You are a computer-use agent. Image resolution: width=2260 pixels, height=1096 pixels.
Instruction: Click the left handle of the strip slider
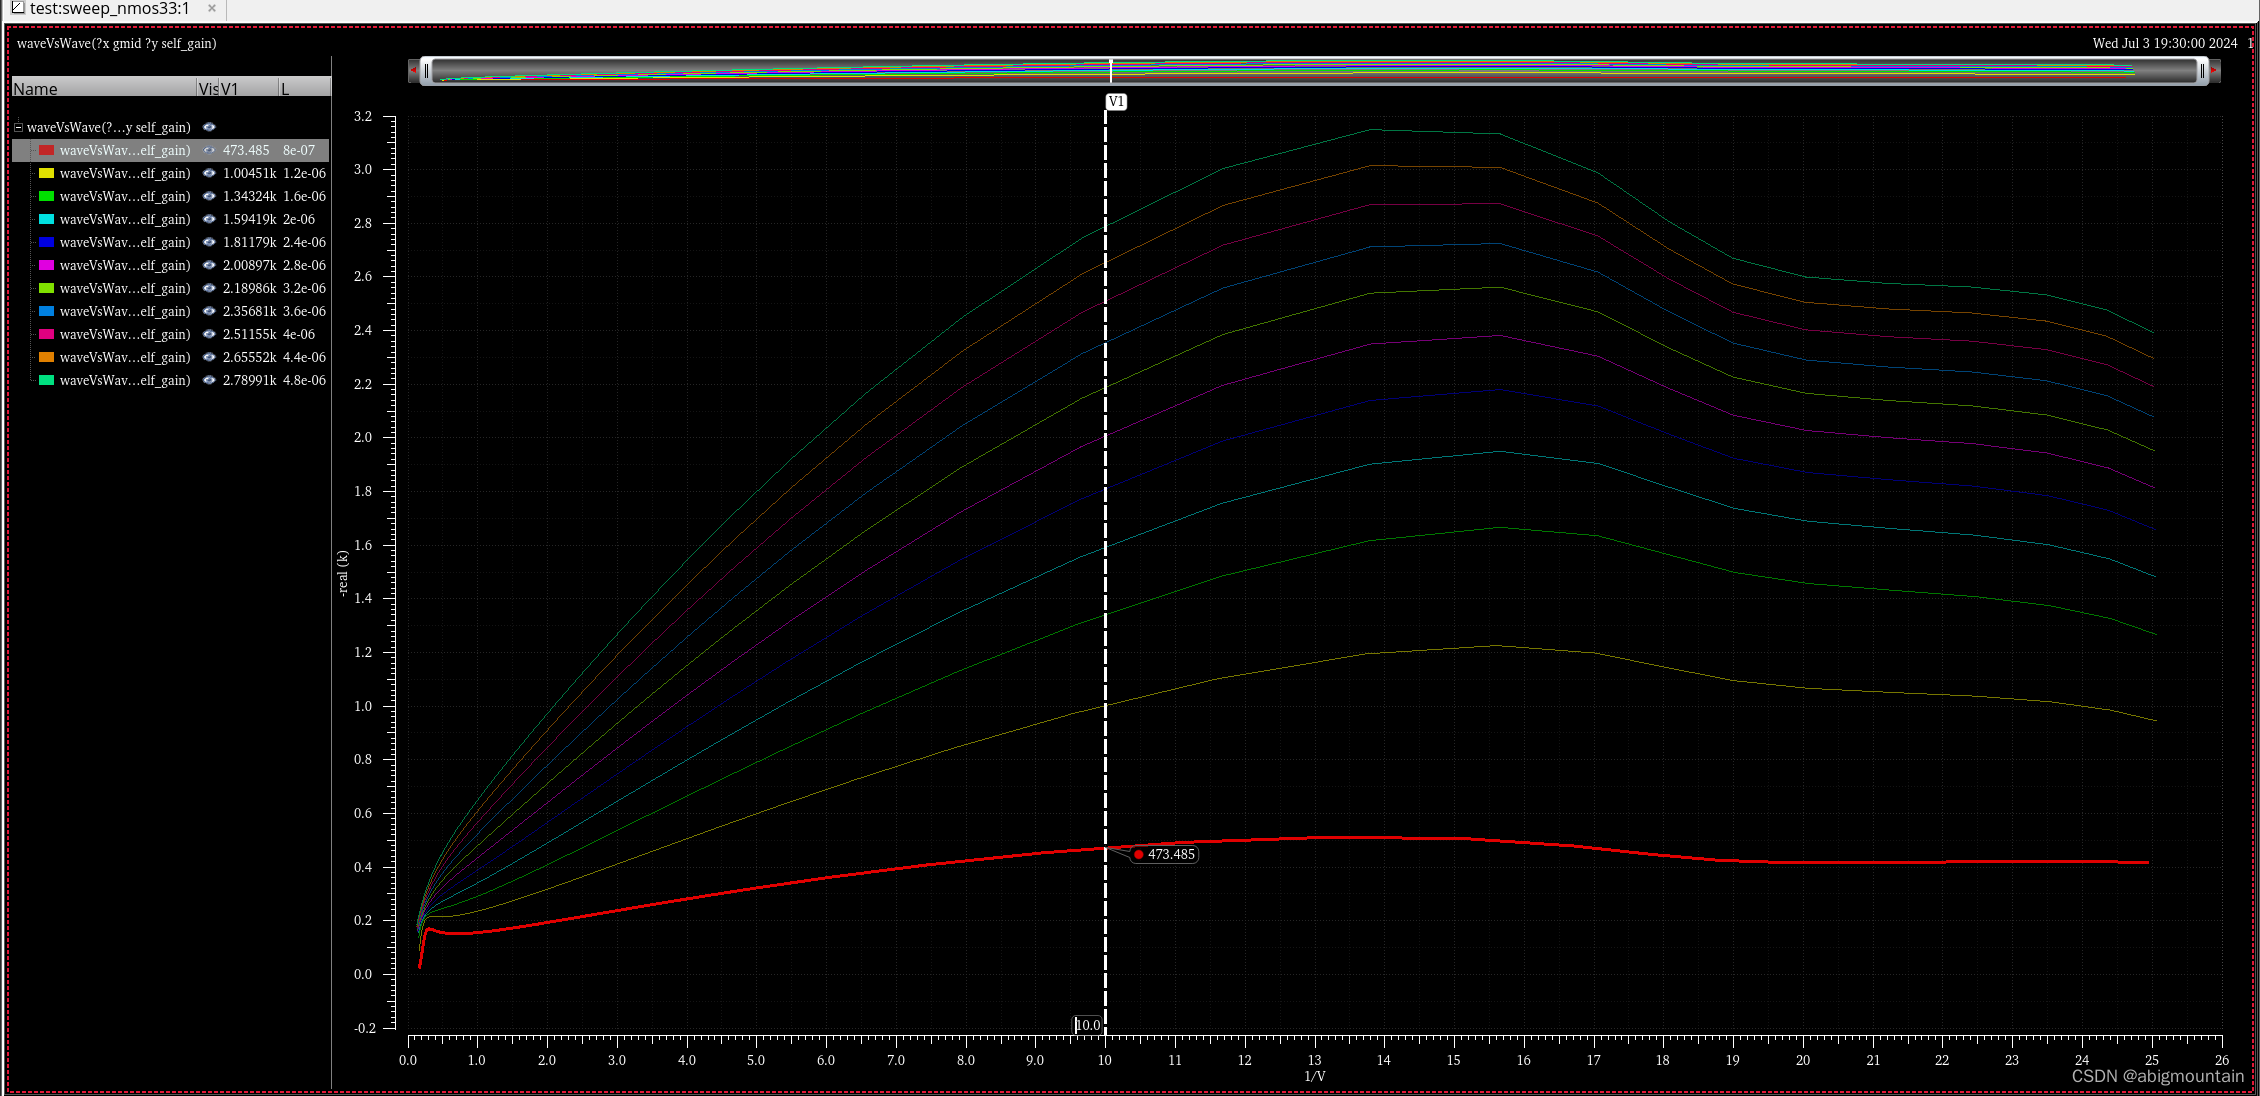[427, 71]
